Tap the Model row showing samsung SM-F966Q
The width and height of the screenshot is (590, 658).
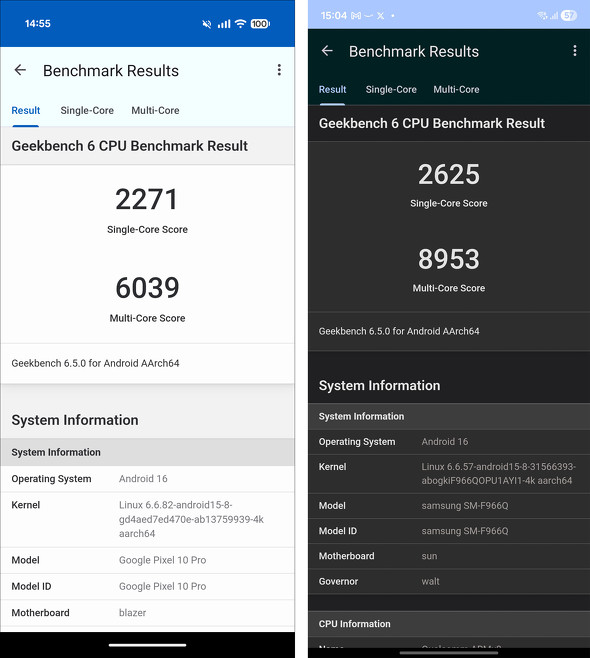[449, 506]
